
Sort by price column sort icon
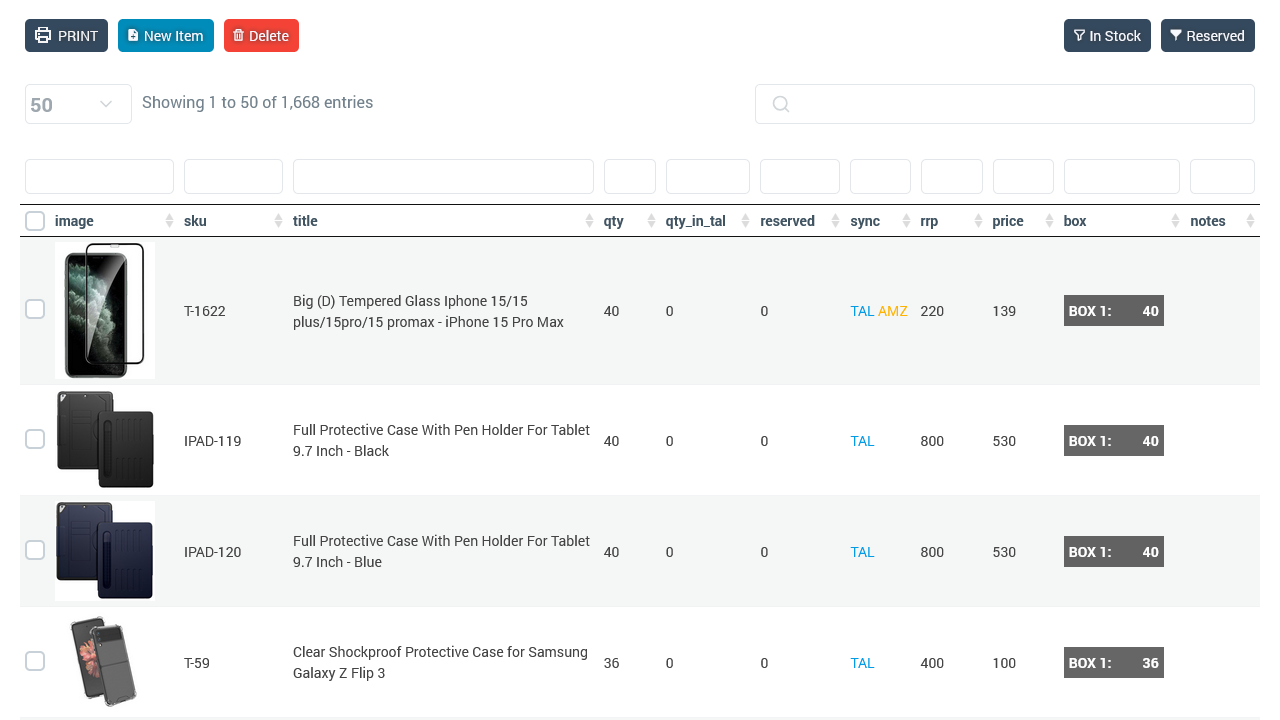[x=1049, y=221]
